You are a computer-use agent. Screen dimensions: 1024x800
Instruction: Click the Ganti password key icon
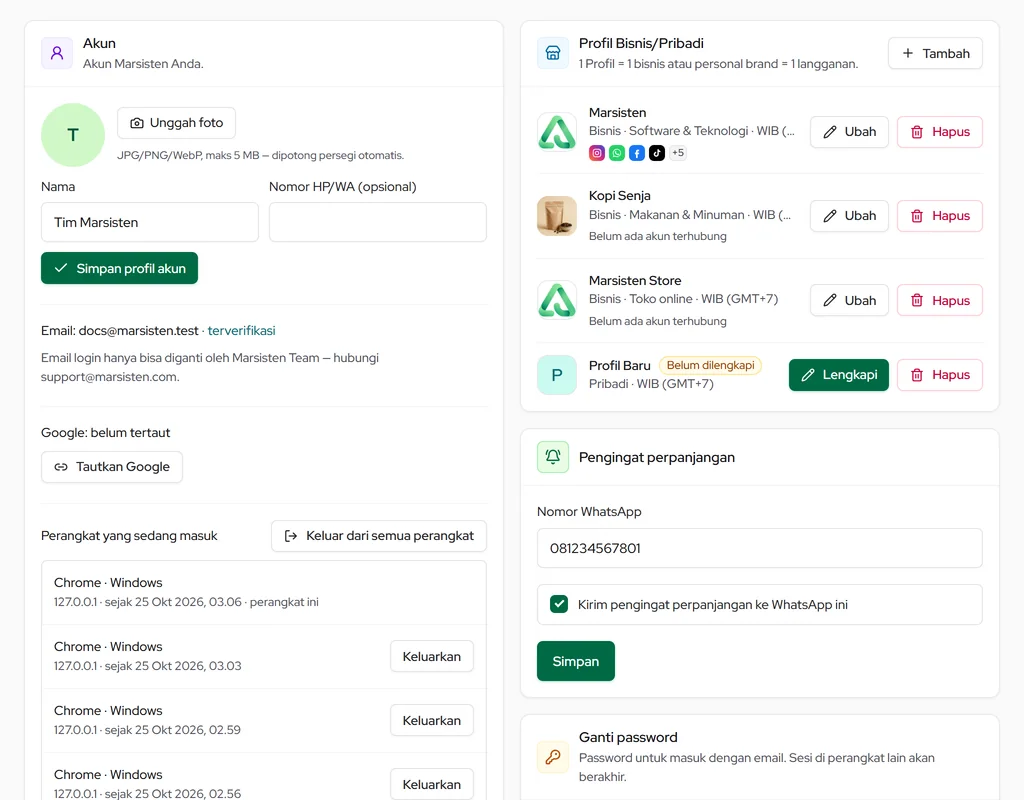click(x=552, y=757)
